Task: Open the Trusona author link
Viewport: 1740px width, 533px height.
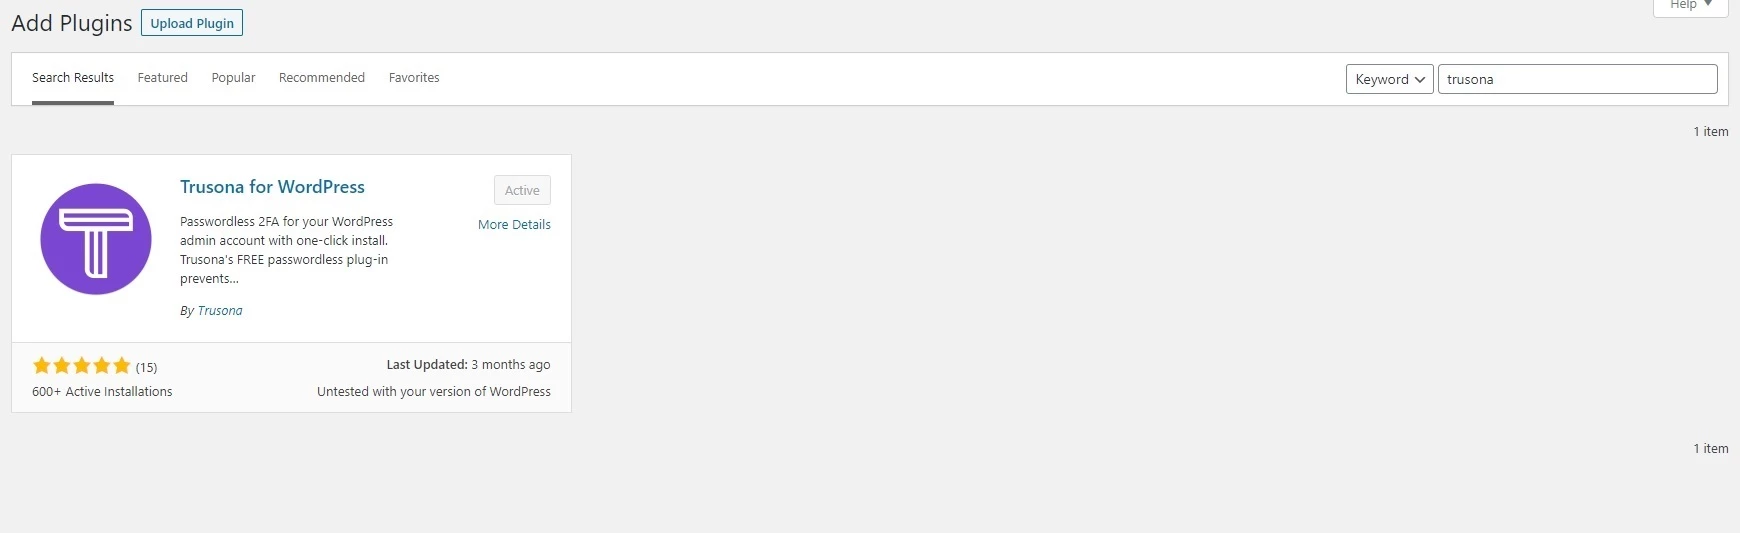Action: pyautogui.click(x=220, y=311)
